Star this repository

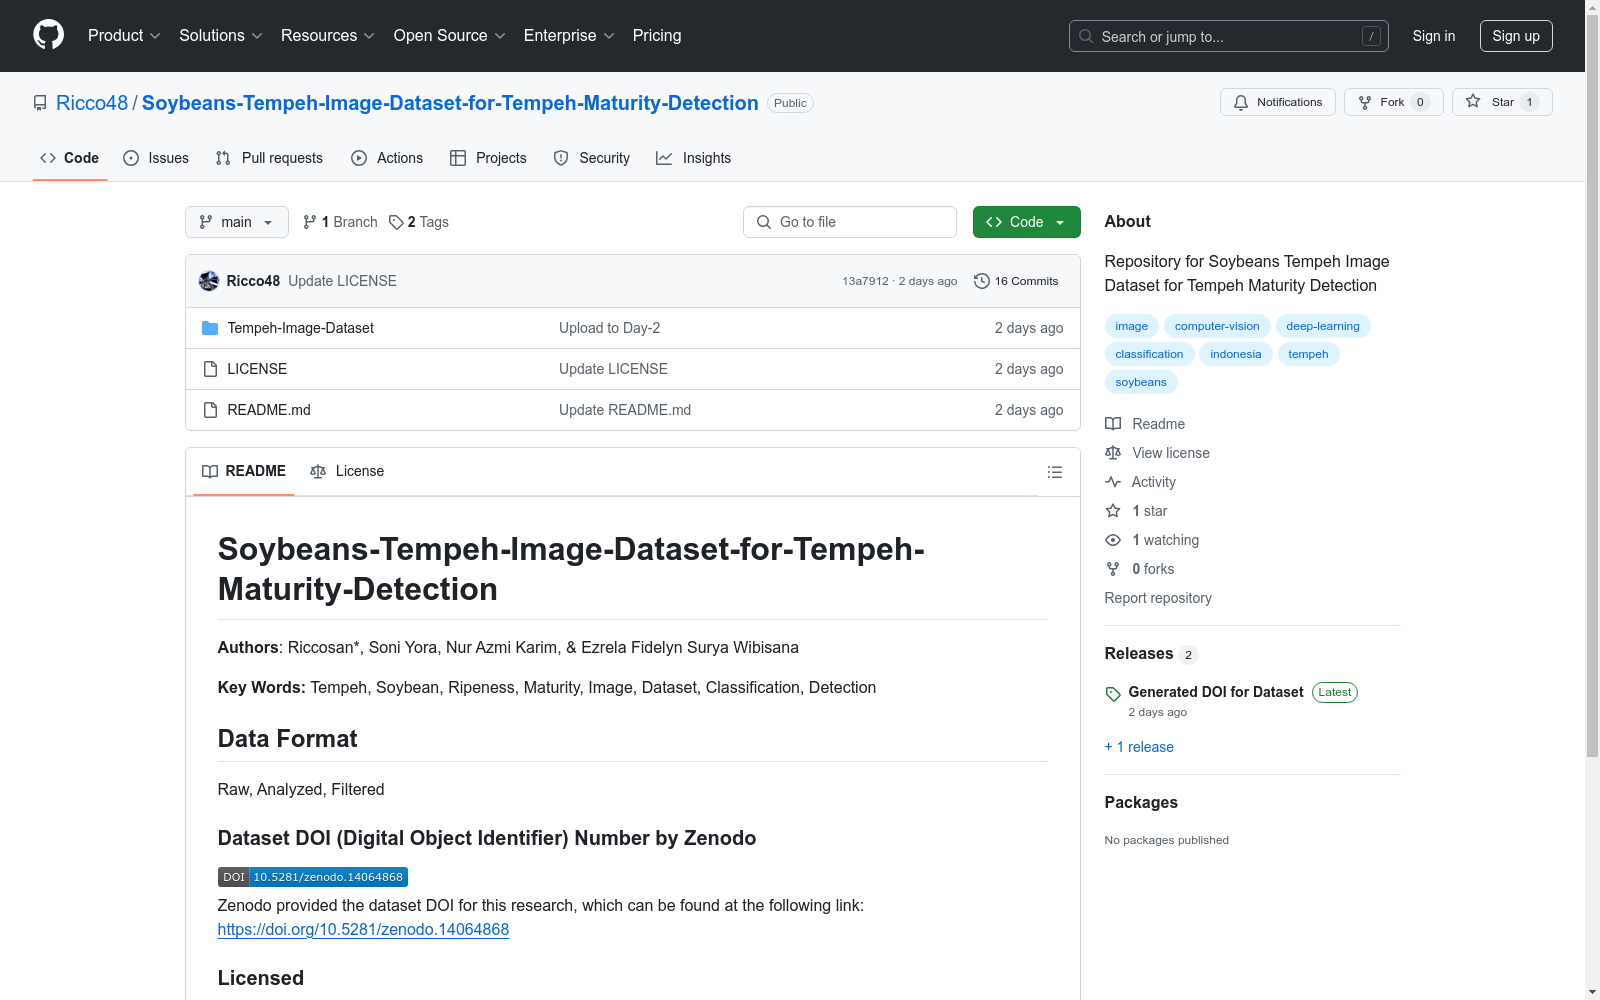(x=1502, y=102)
